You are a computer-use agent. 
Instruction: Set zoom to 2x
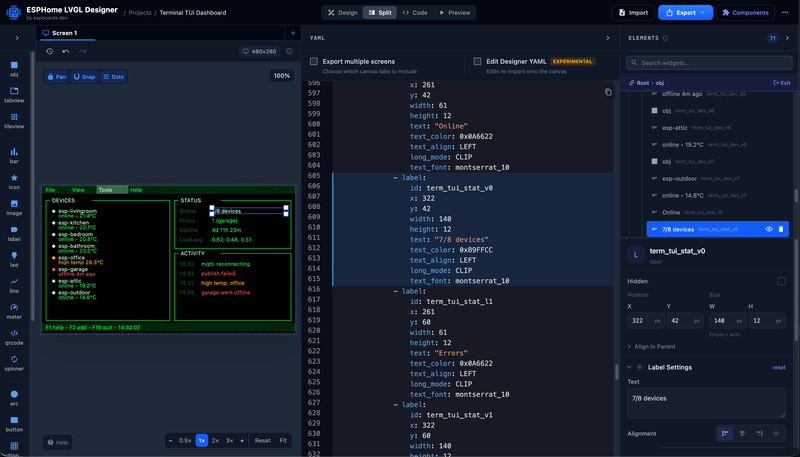(x=215, y=441)
